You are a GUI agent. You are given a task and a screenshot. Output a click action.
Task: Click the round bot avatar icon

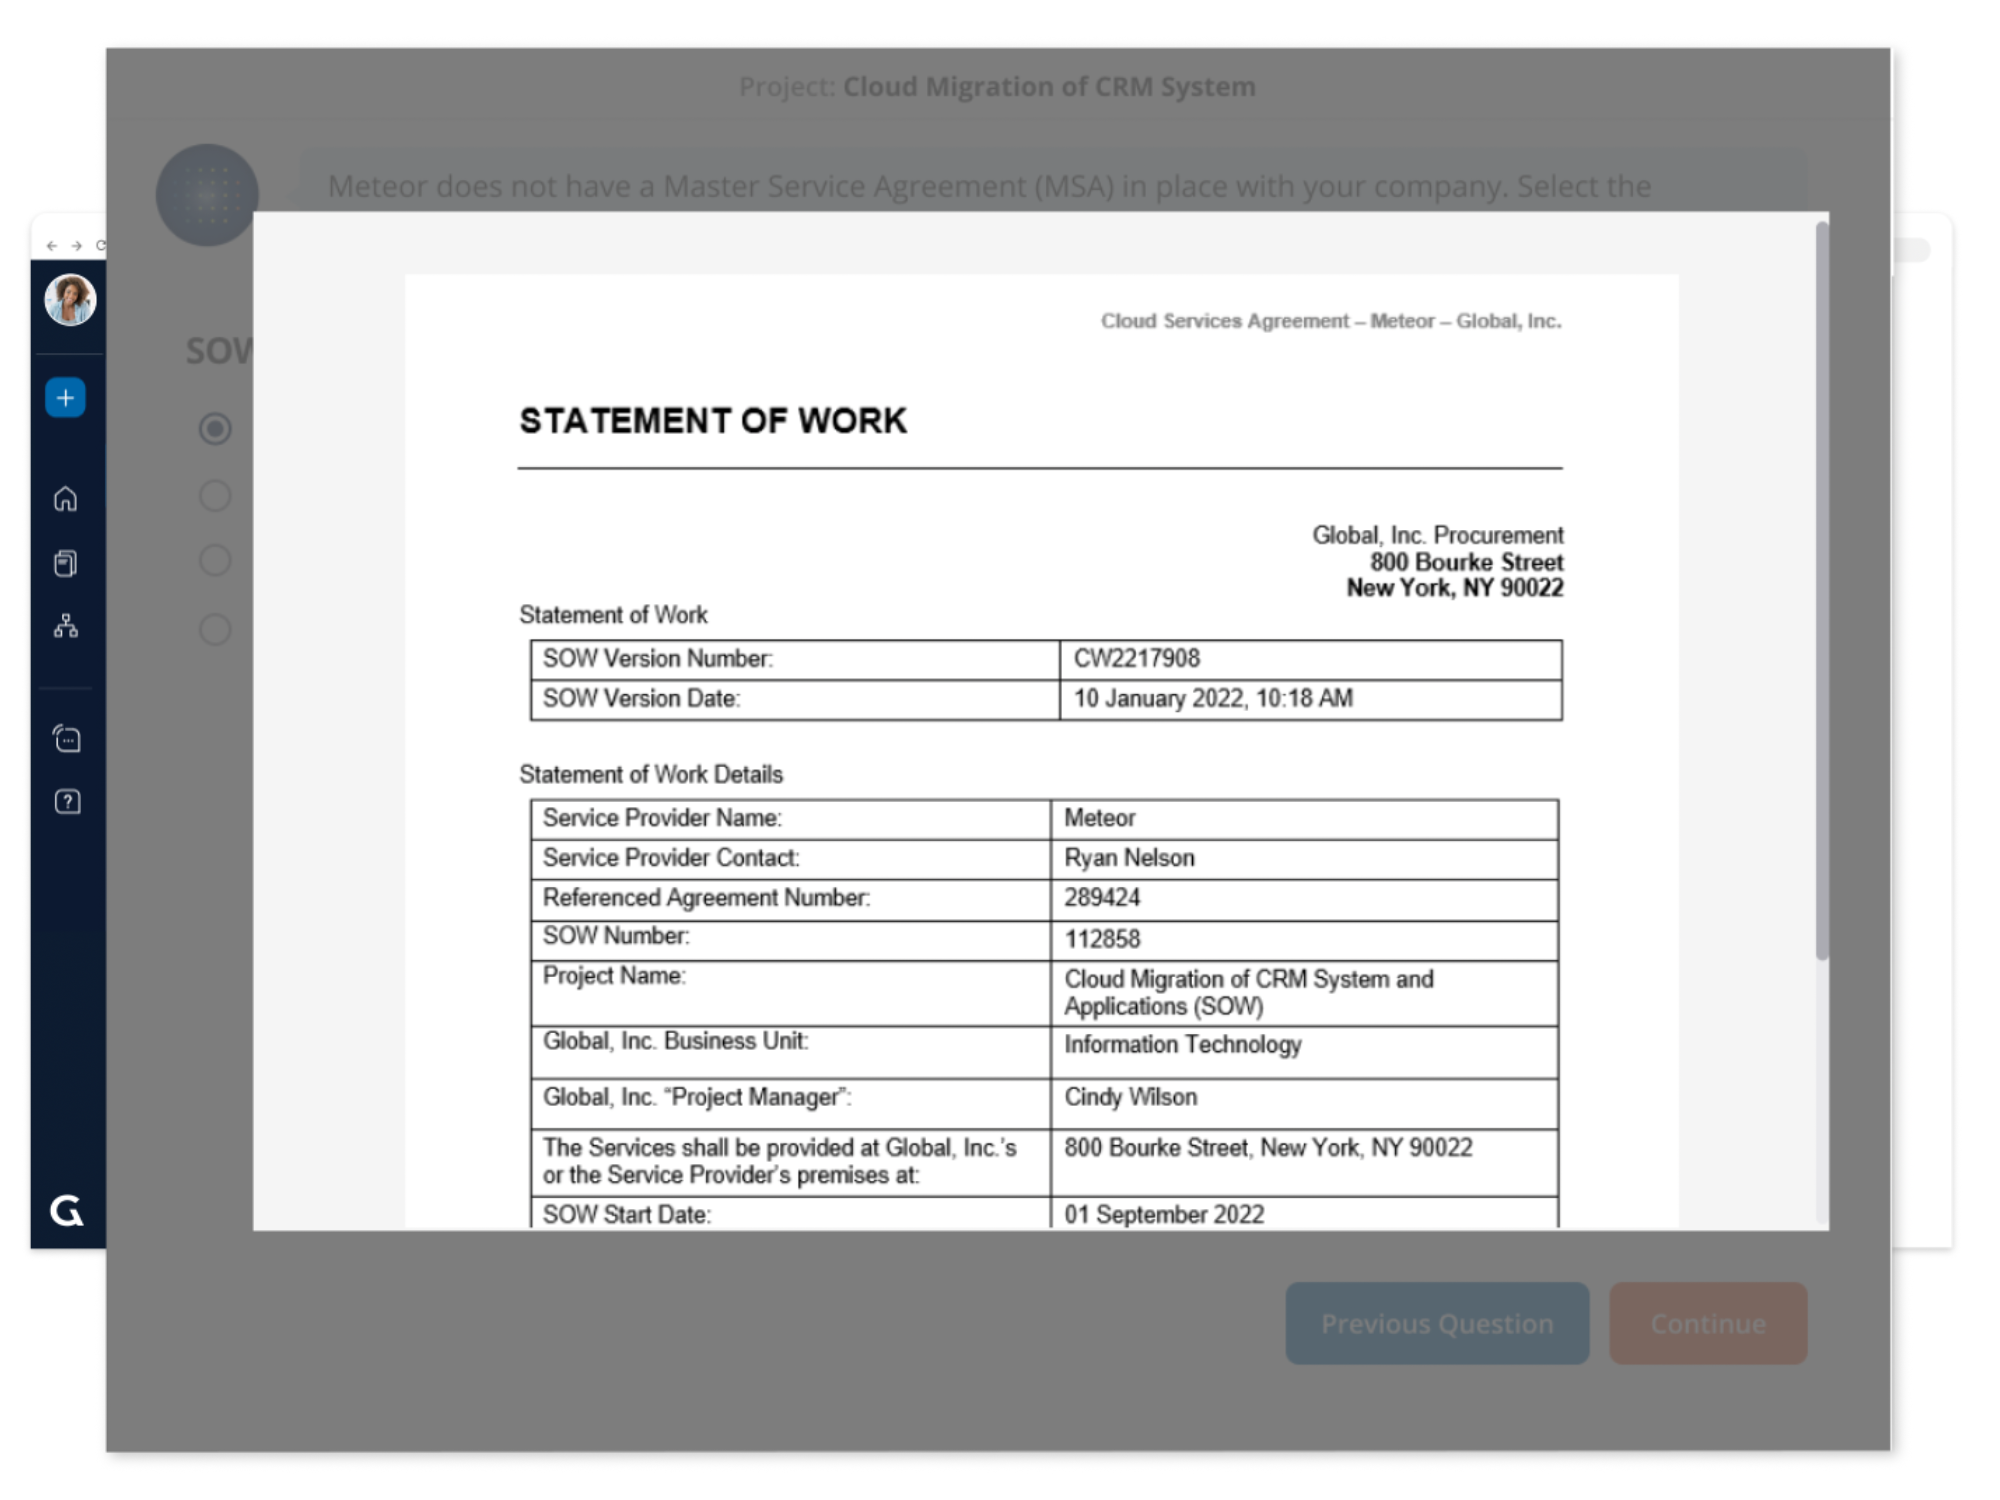tap(207, 195)
